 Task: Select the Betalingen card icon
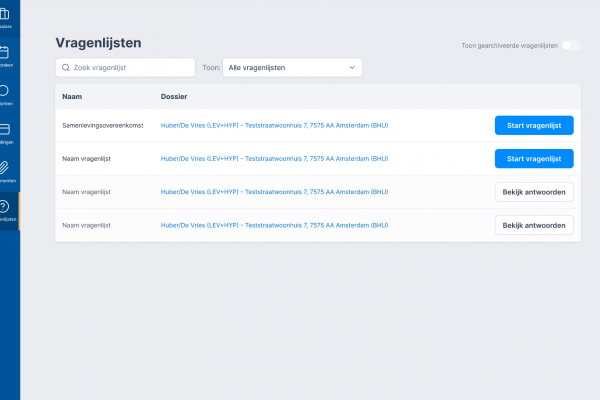[5, 131]
